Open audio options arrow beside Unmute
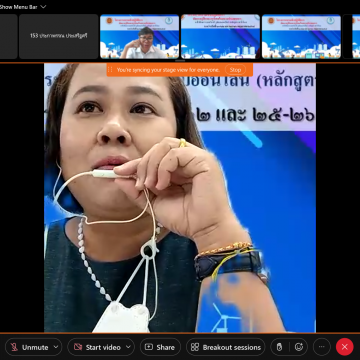360x360 pixels. (x=56, y=347)
